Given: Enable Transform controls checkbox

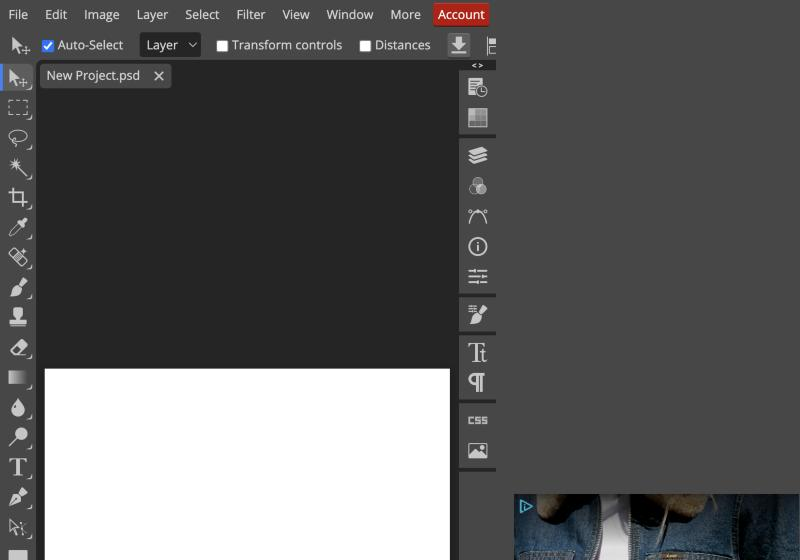Looking at the screenshot, I should coord(222,46).
